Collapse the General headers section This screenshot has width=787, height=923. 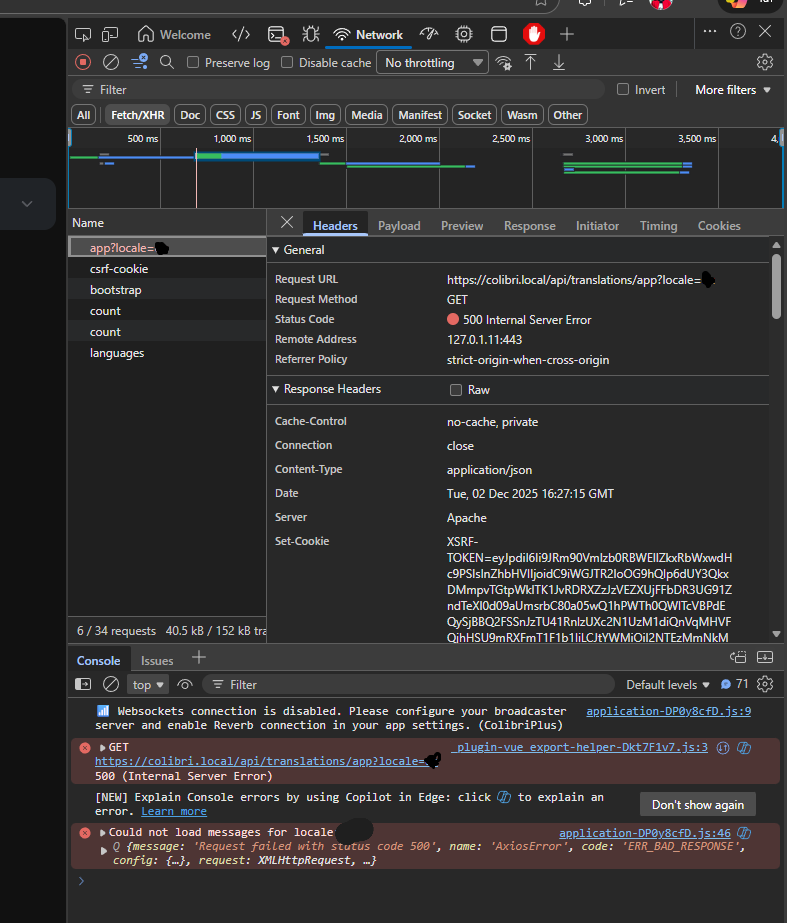pyautogui.click(x=276, y=250)
